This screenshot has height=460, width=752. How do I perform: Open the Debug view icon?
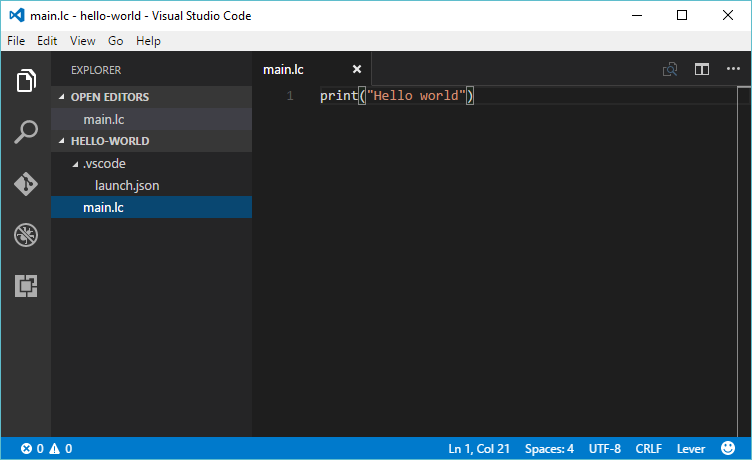pos(26,235)
